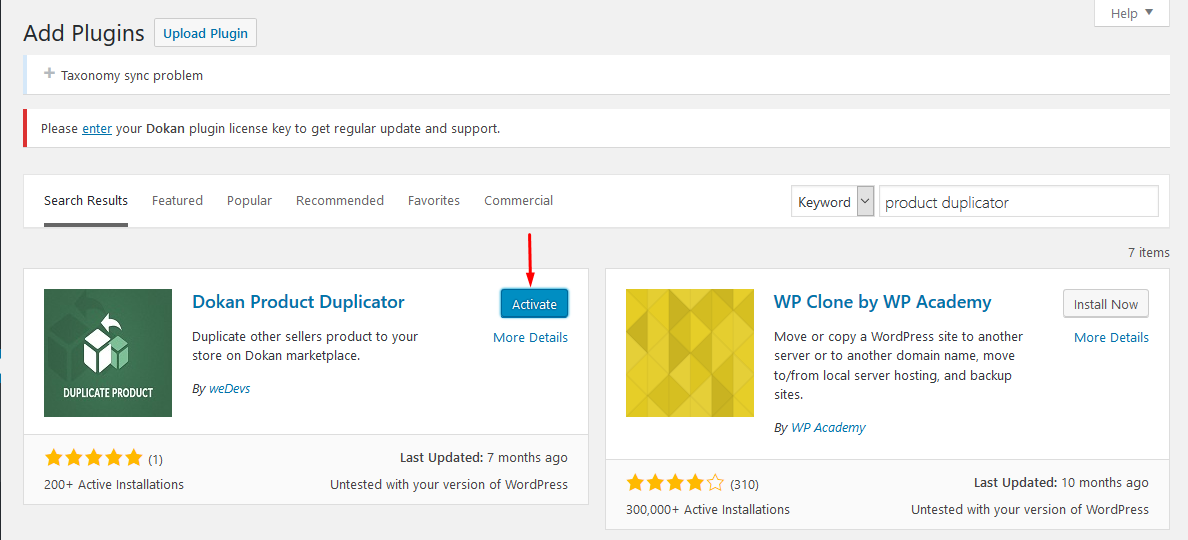The image size is (1188, 540).
Task: Click 'Last Updated: 10 months ago' text
Action: pos(1061,482)
